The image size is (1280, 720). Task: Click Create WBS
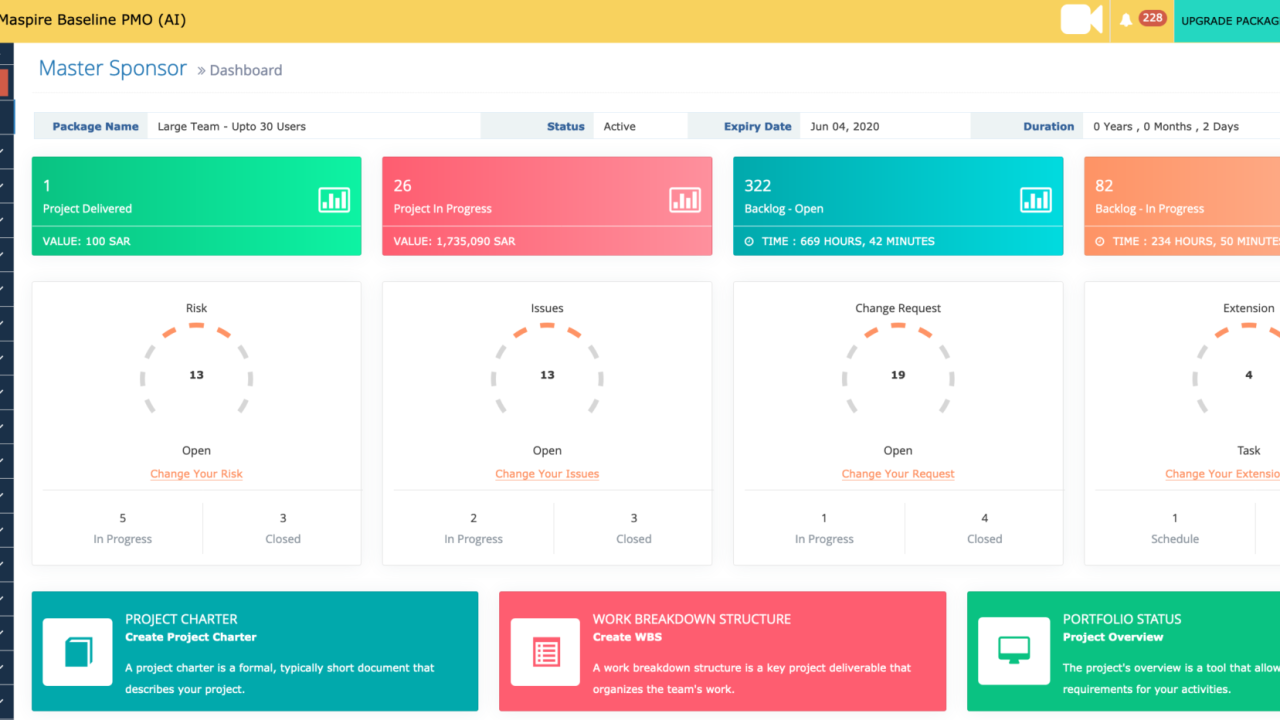pos(627,637)
